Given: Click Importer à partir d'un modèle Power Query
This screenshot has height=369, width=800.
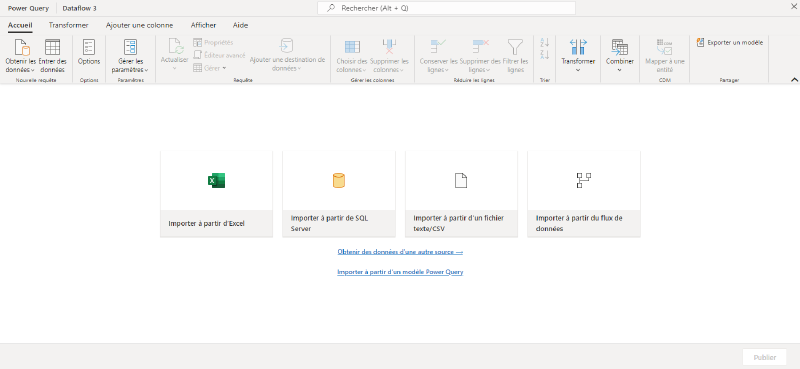Looking at the screenshot, I should (400, 272).
